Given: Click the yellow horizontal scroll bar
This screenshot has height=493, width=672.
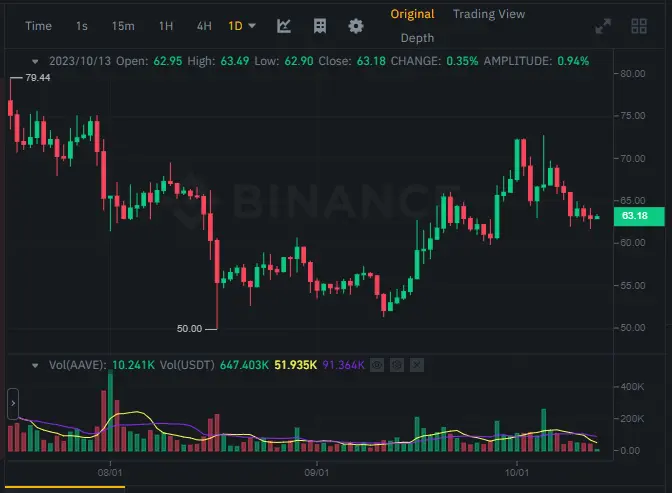Looking at the screenshot, I should coord(65,487).
